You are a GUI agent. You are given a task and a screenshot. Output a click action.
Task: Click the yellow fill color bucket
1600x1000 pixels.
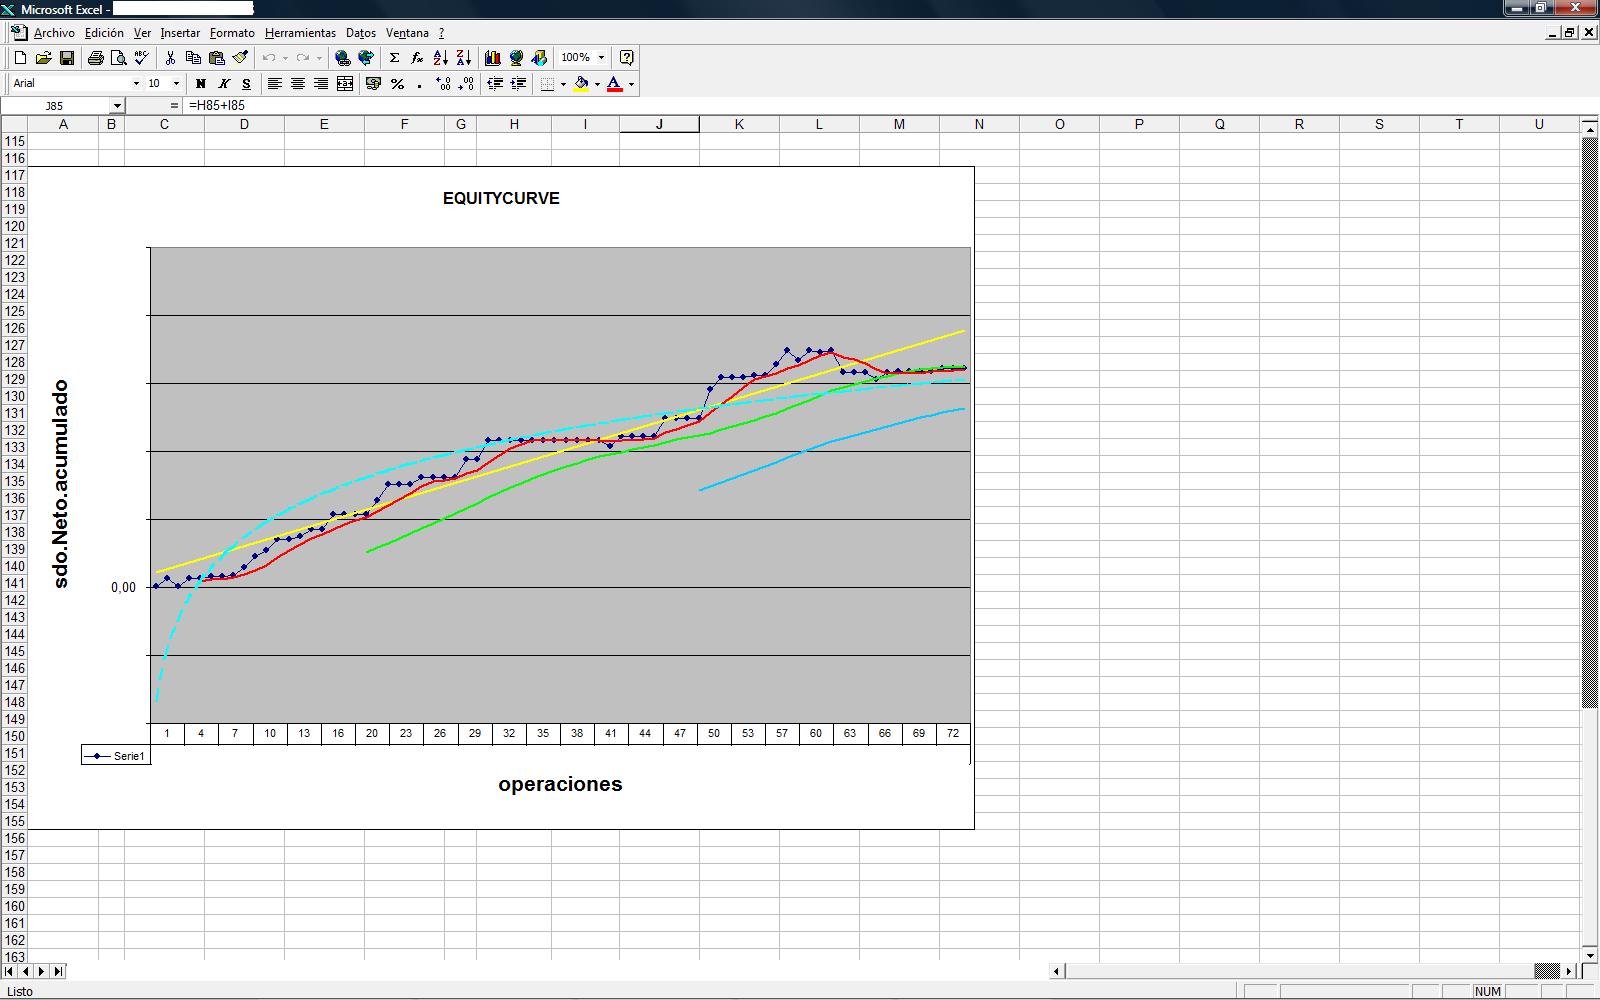[581, 84]
